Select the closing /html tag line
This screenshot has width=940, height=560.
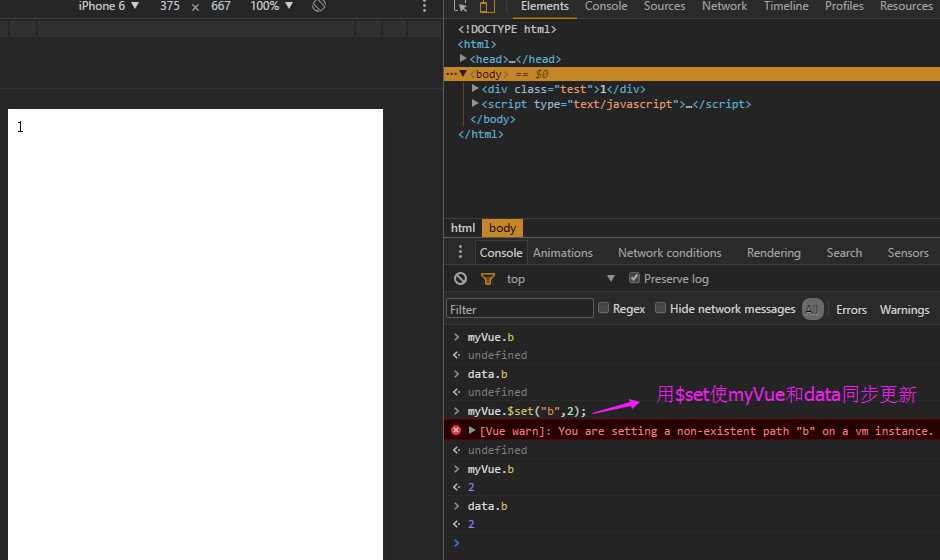(480, 134)
